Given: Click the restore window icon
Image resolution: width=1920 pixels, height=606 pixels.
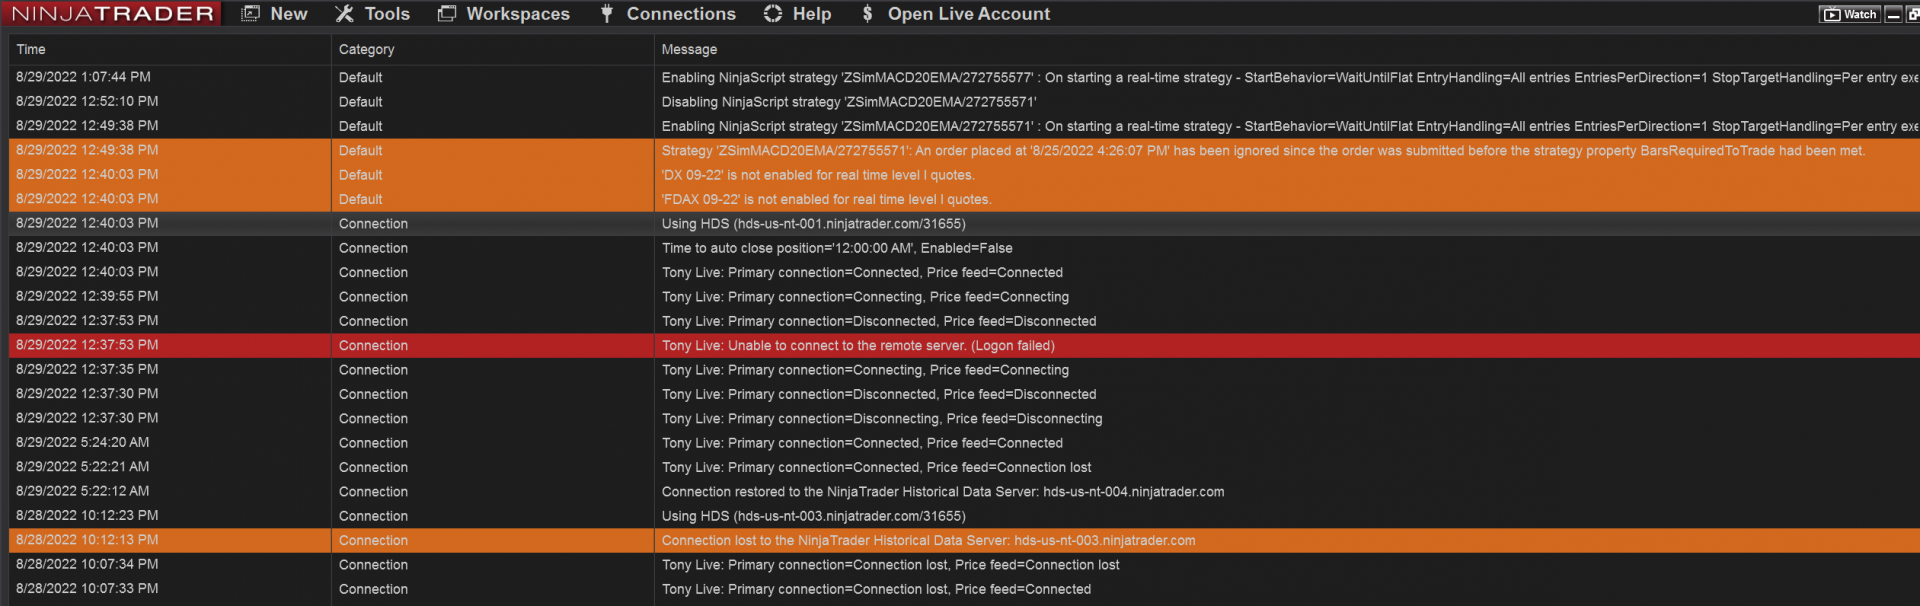Looking at the screenshot, I should coord(1913,14).
